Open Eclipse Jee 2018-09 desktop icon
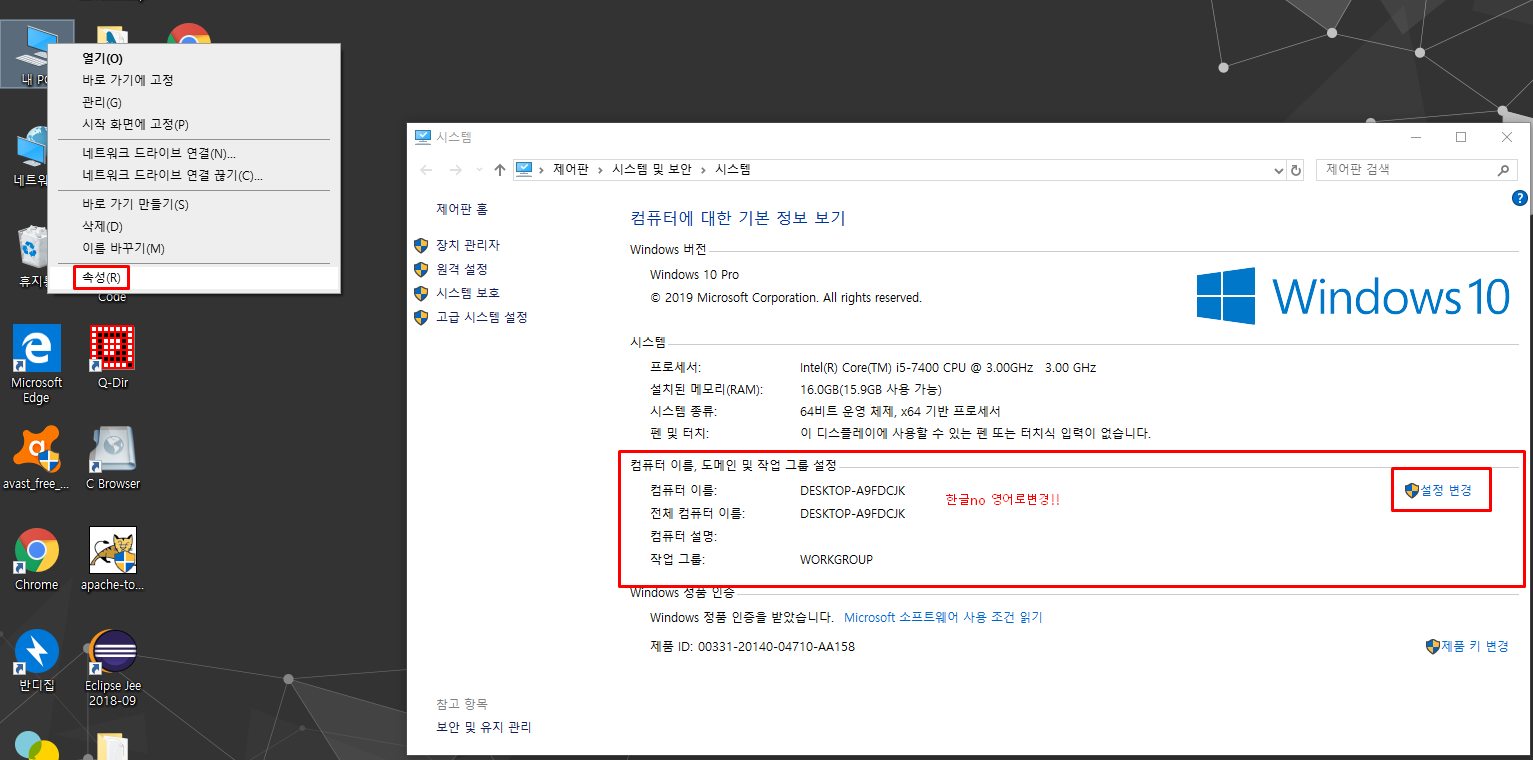 tap(113, 668)
